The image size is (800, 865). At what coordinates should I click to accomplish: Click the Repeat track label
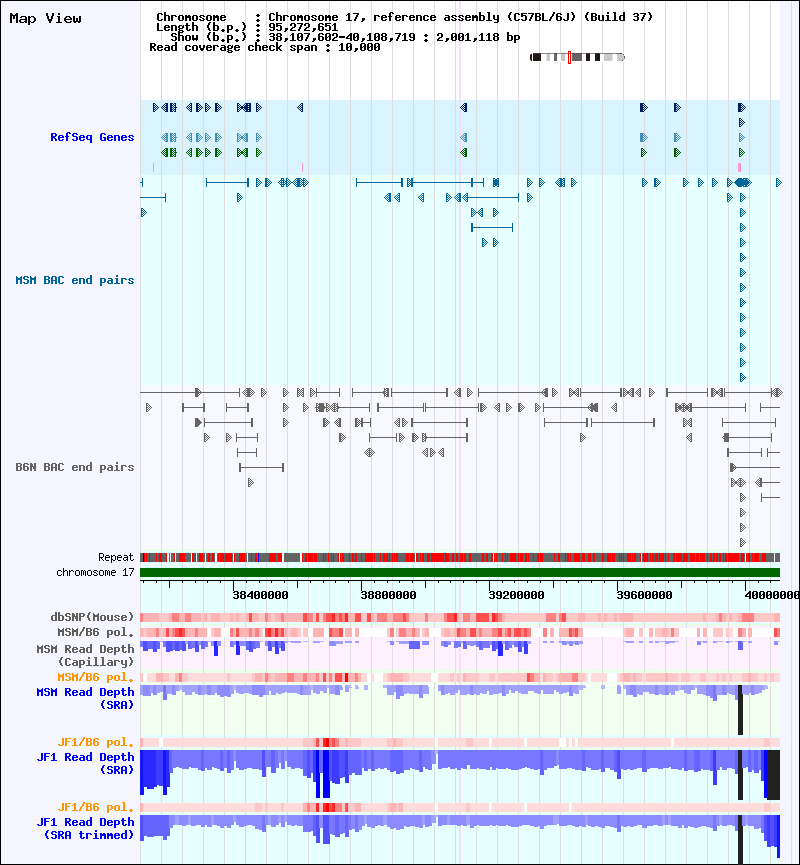[116, 557]
